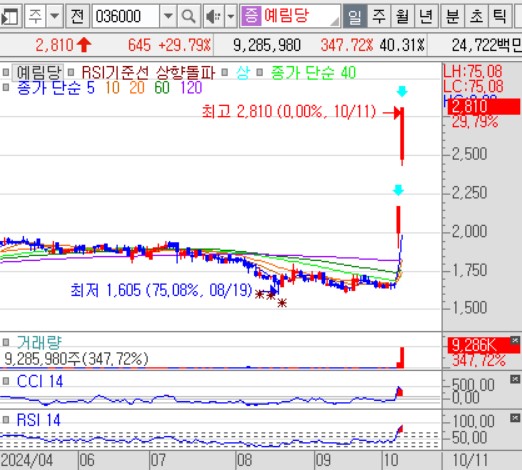Image resolution: width=522 pixels, height=470 pixels.
Task: Click the 최고 2,810 high price annotation
Action: [x=289, y=111]
